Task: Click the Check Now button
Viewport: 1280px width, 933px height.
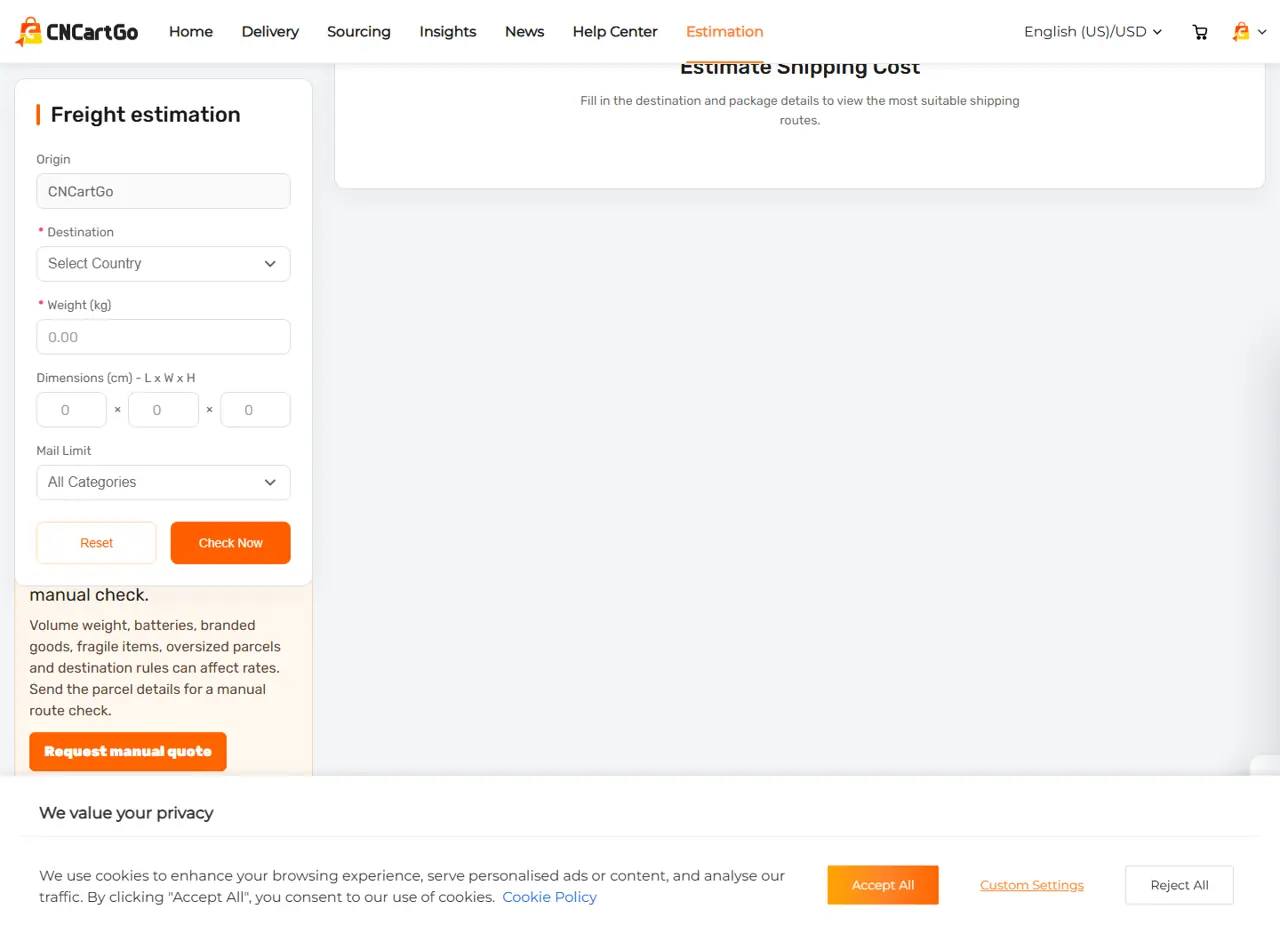Action: 231,543
